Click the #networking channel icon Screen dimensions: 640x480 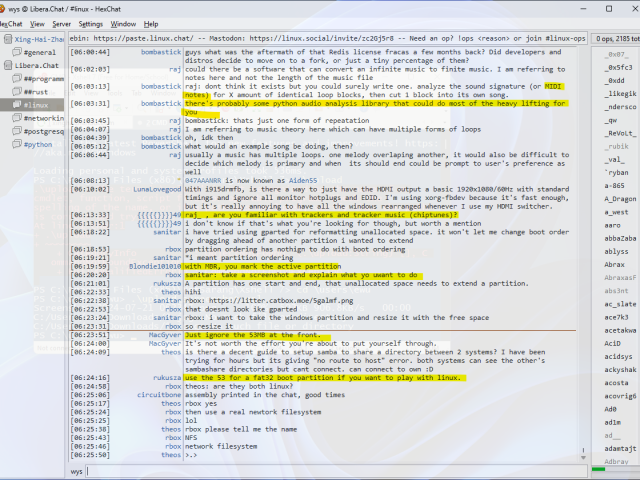17,118
